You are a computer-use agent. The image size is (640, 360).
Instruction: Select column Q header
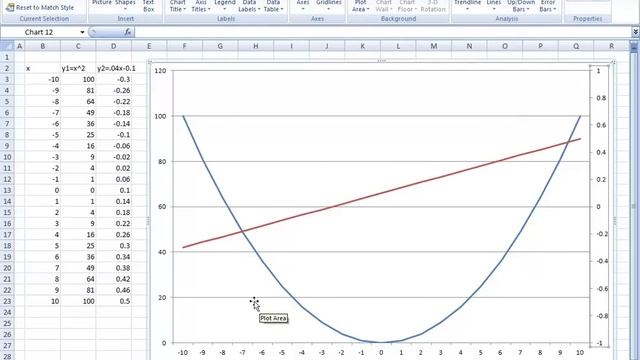point(576,46)
